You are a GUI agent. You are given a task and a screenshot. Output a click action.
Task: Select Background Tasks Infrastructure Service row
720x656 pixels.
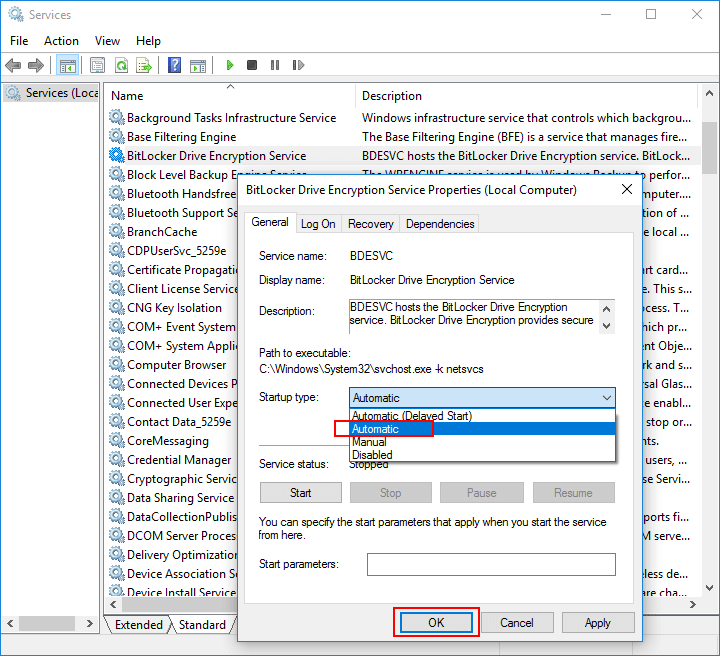[404, 118]
